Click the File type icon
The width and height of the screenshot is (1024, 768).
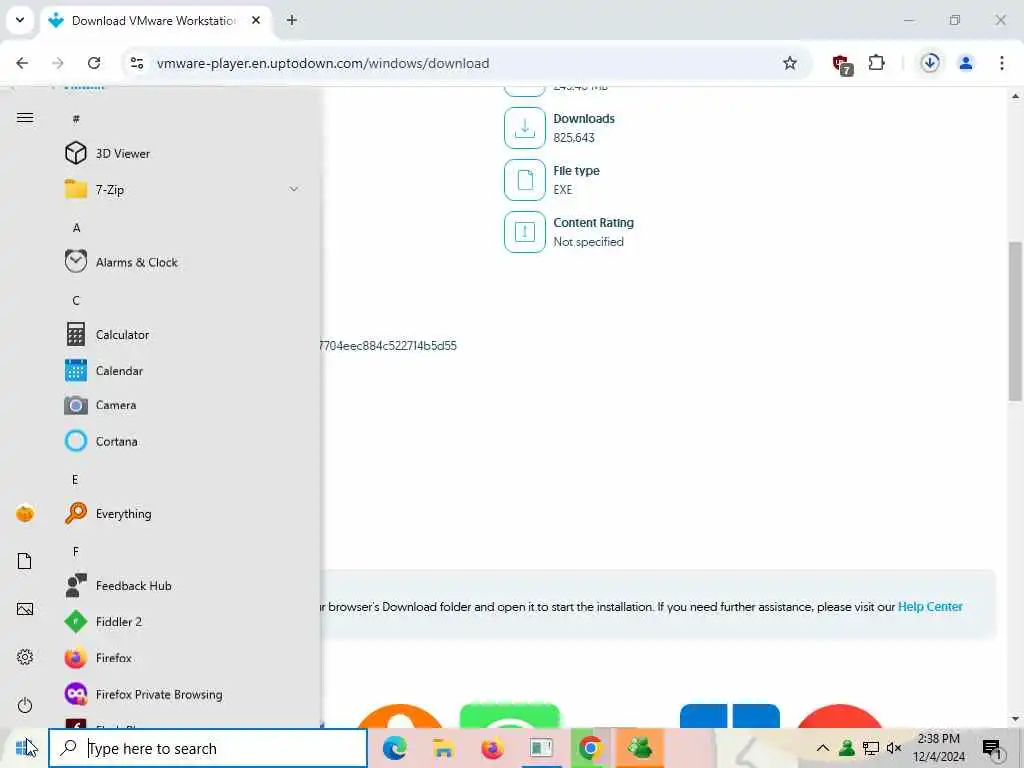(x=524, y=180)
